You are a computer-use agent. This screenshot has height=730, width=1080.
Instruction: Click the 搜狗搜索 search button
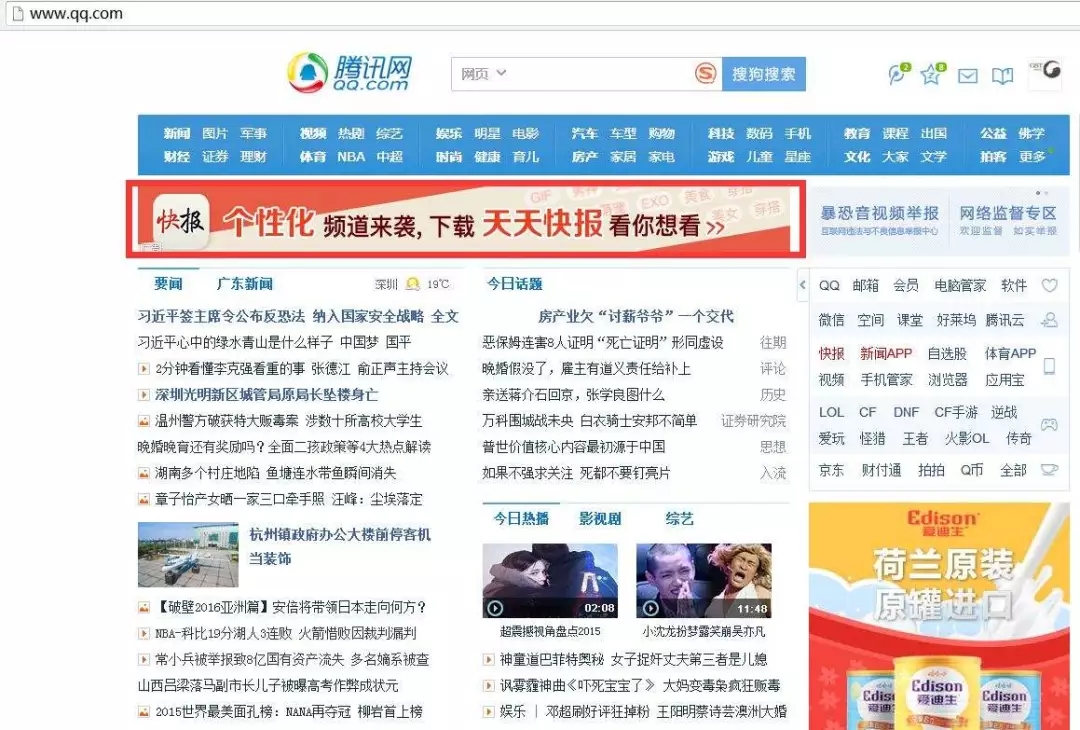(x=763, y=74)
